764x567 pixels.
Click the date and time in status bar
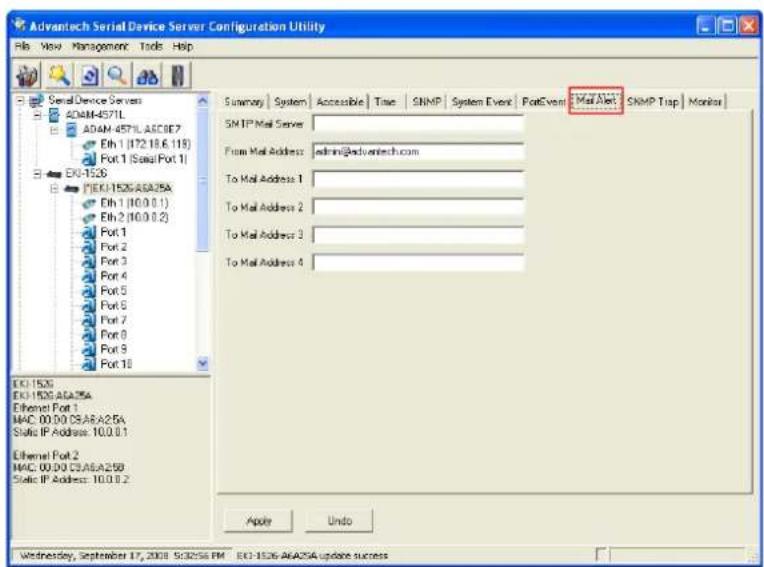pyautogui.click(x=122, y=556)
